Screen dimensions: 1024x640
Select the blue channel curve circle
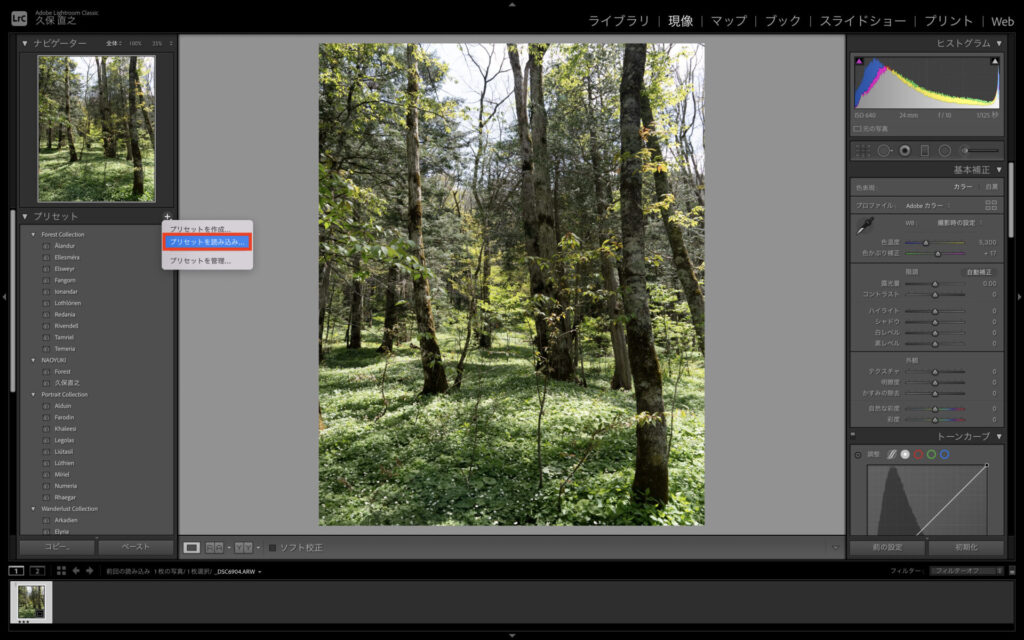(x=944, y=455)
